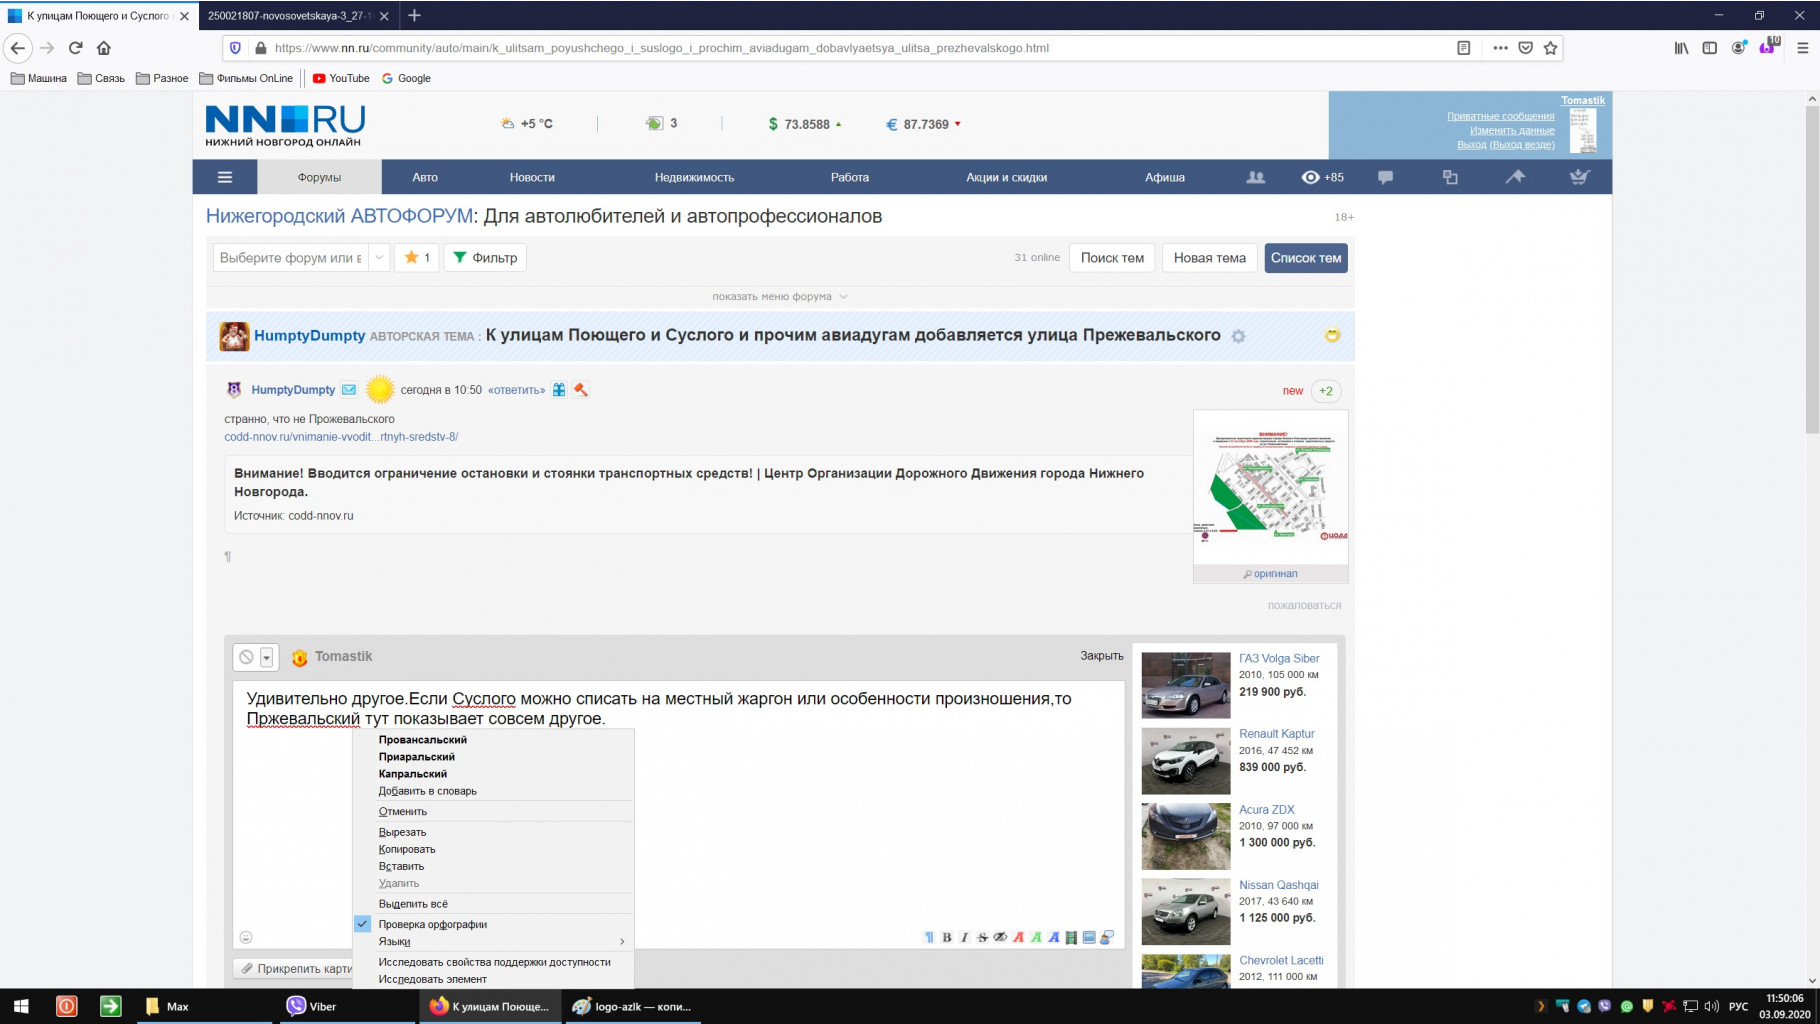This screenshot has width=1820, height=1024.
Task: Open watched topics eye icon +85
Action: click(1322, 177)
